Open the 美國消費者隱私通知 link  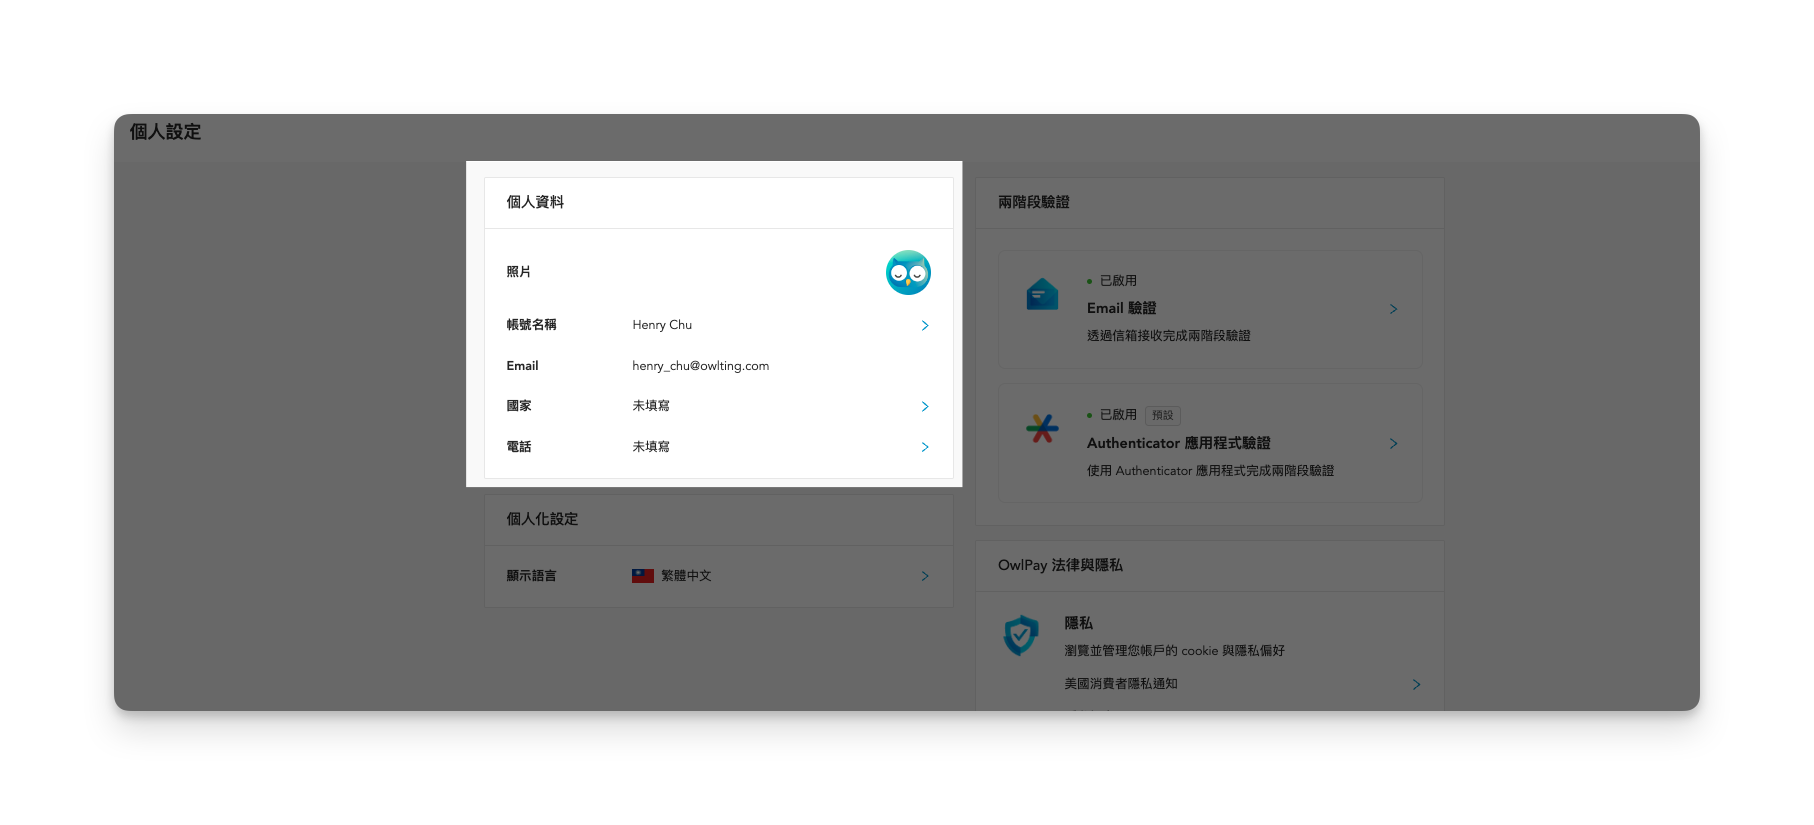tap(1121, 684)
